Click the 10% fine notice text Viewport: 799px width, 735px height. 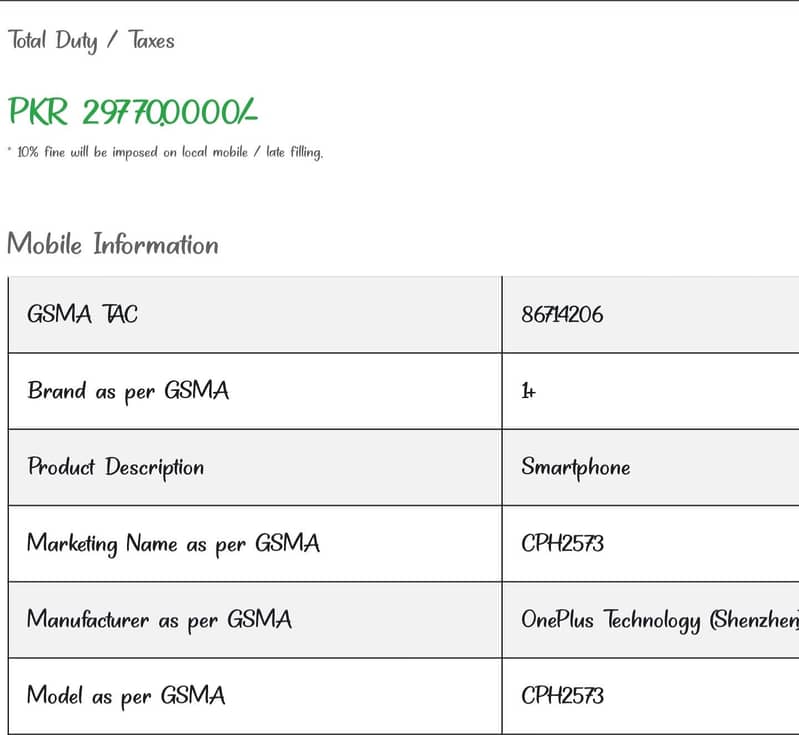coord(166,152)
